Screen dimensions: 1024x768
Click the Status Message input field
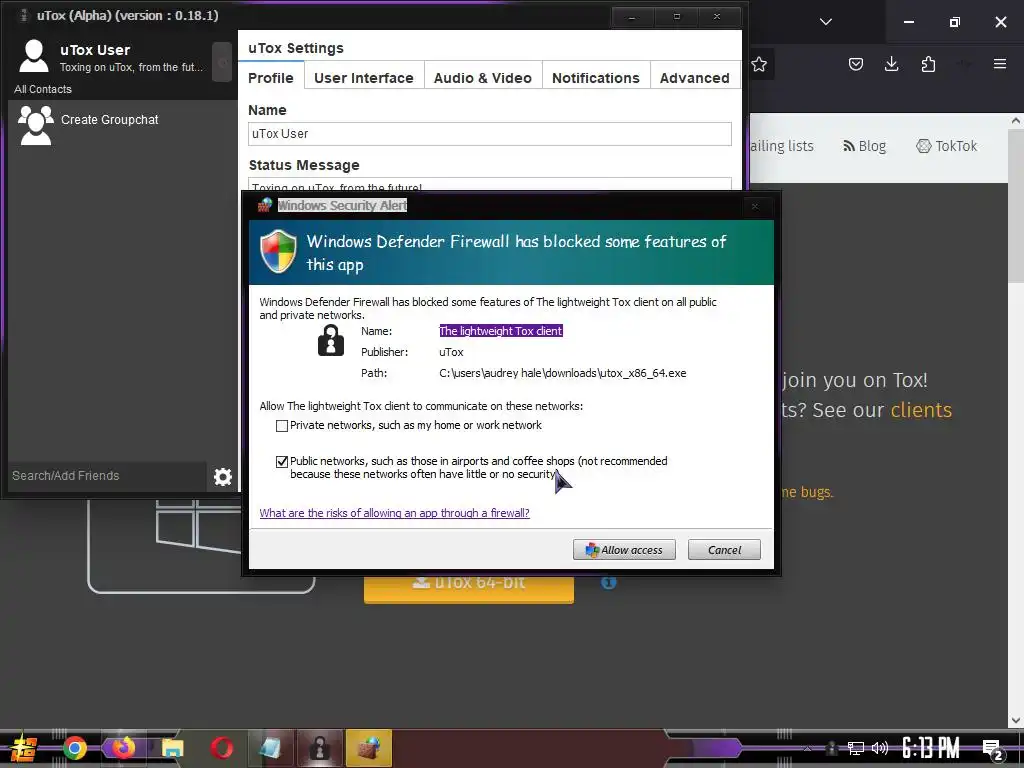(x=490, y=185)
